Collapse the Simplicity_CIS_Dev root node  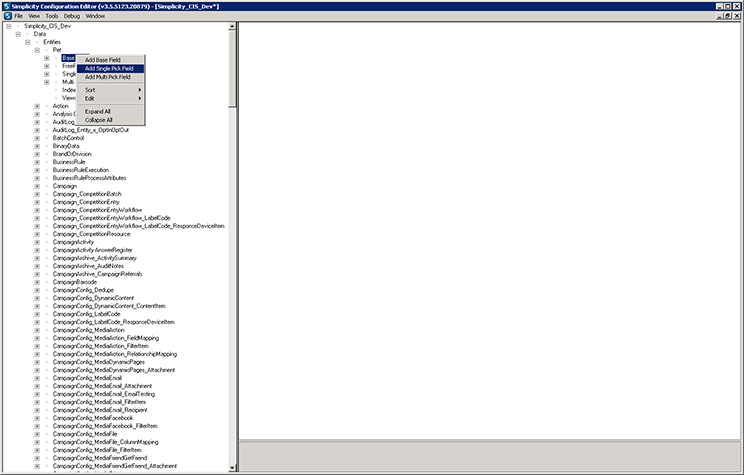[x=9, y=27]
